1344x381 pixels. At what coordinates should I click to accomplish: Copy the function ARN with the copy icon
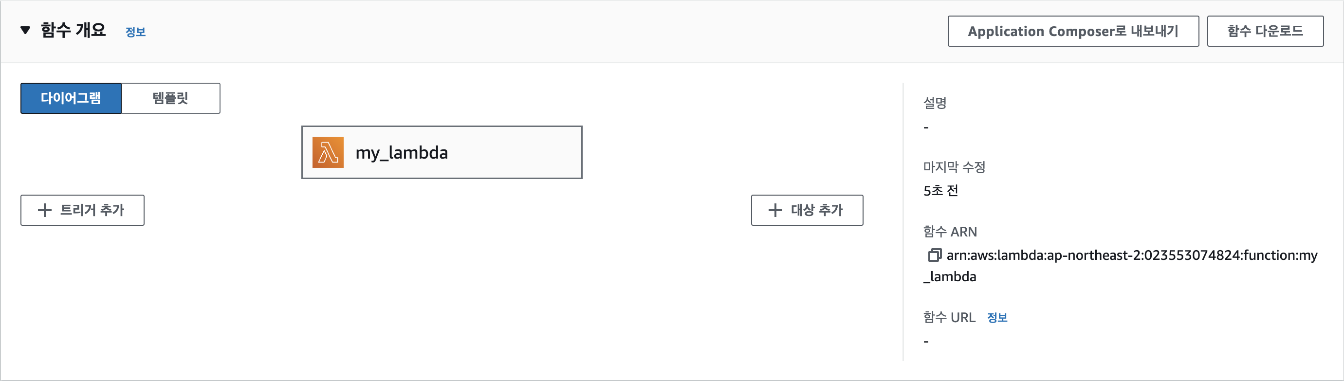[935, 256]
